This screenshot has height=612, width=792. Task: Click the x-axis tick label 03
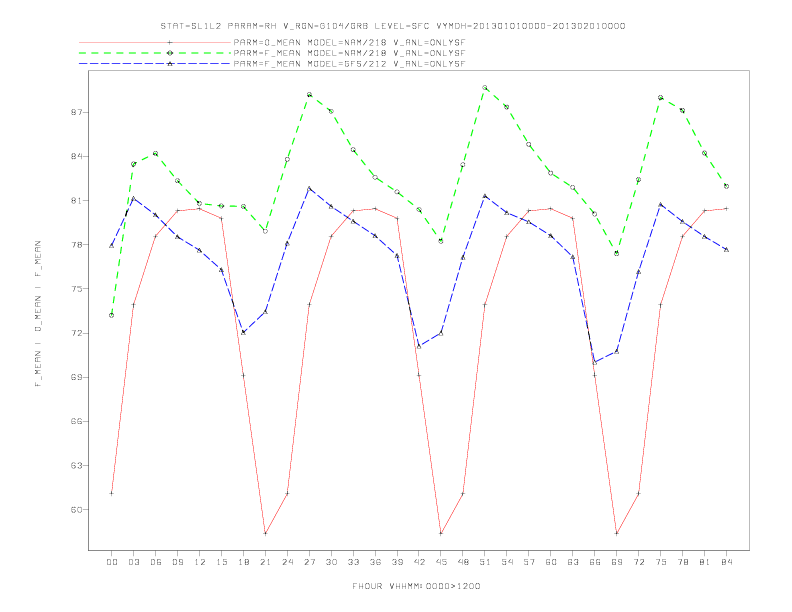click(x=133, y=562)
